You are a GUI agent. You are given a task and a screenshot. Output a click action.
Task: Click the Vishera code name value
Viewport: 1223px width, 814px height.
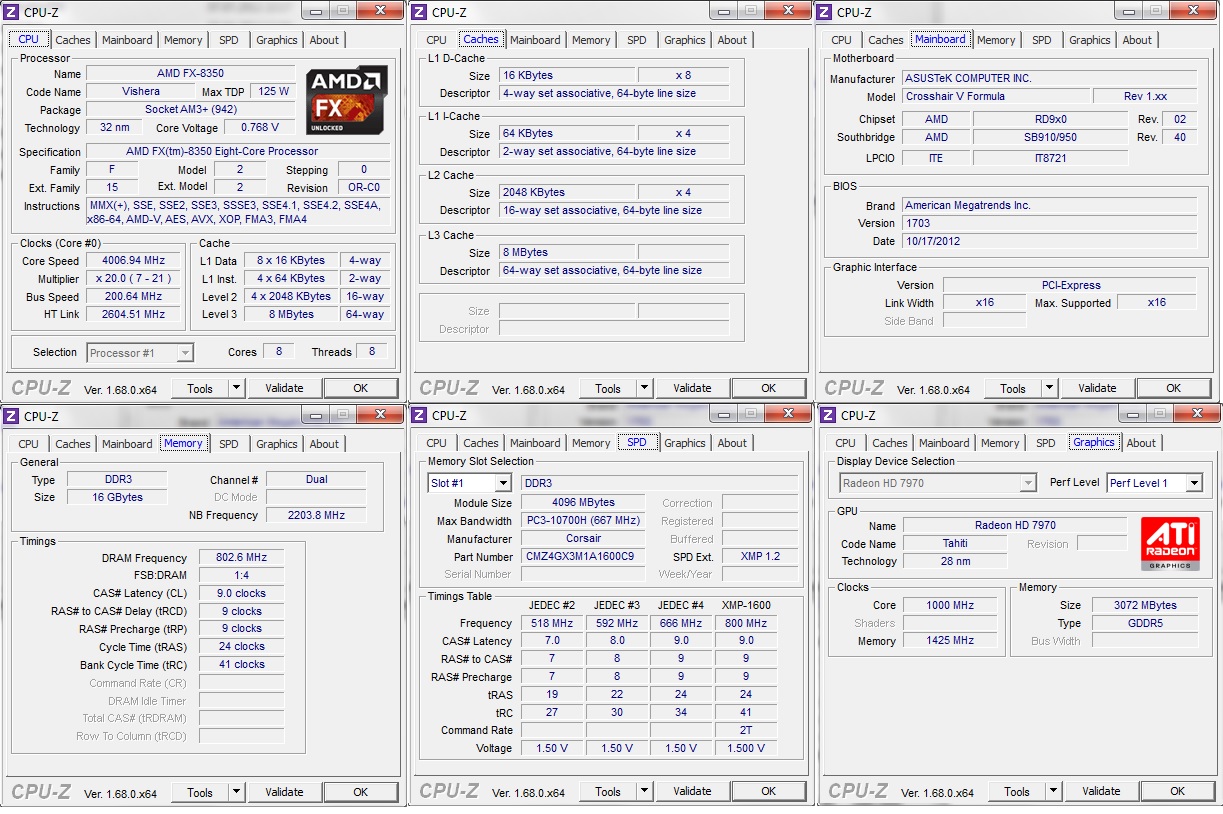tap(140, 92)
